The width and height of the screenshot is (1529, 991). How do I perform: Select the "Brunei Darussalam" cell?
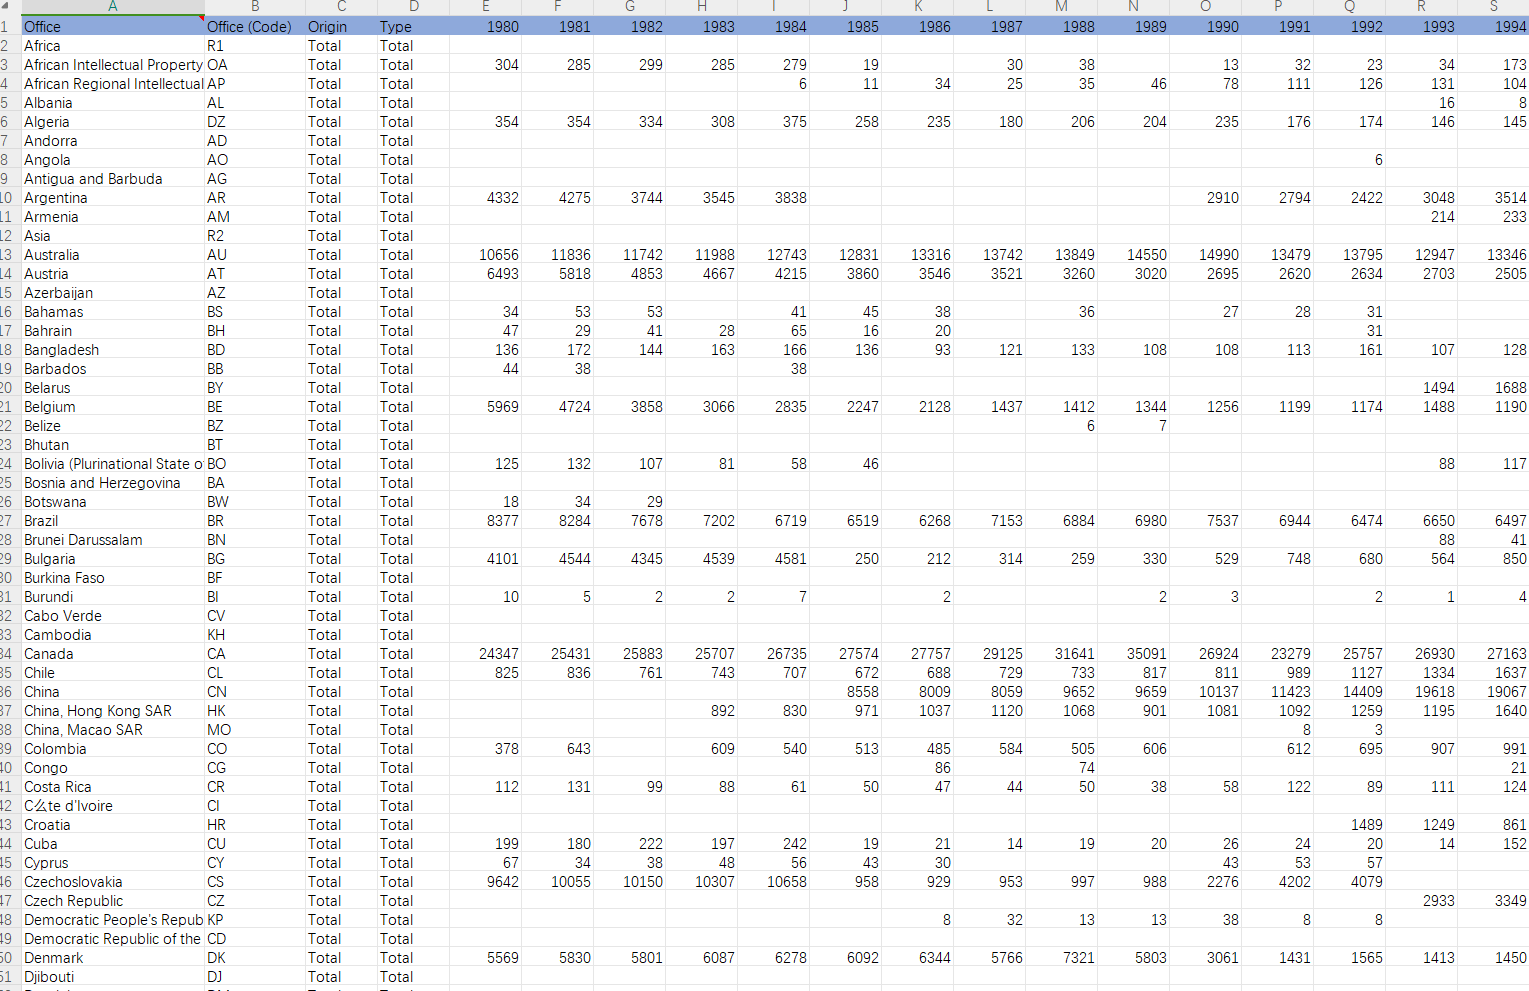pyautogui.click(x=113, y=540)
